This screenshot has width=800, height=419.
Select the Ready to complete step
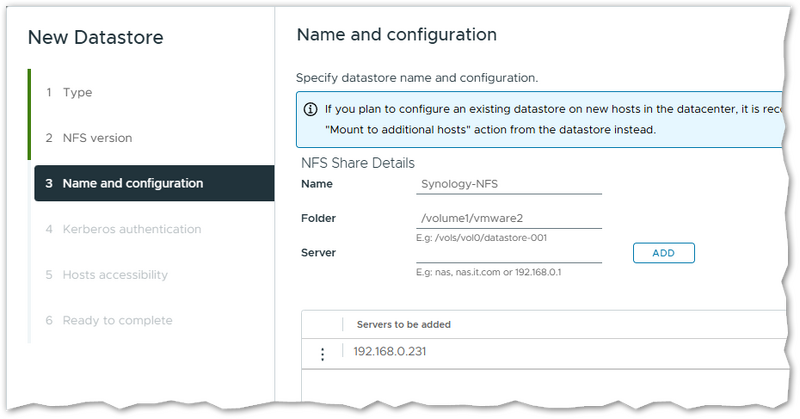coord(117,320)
